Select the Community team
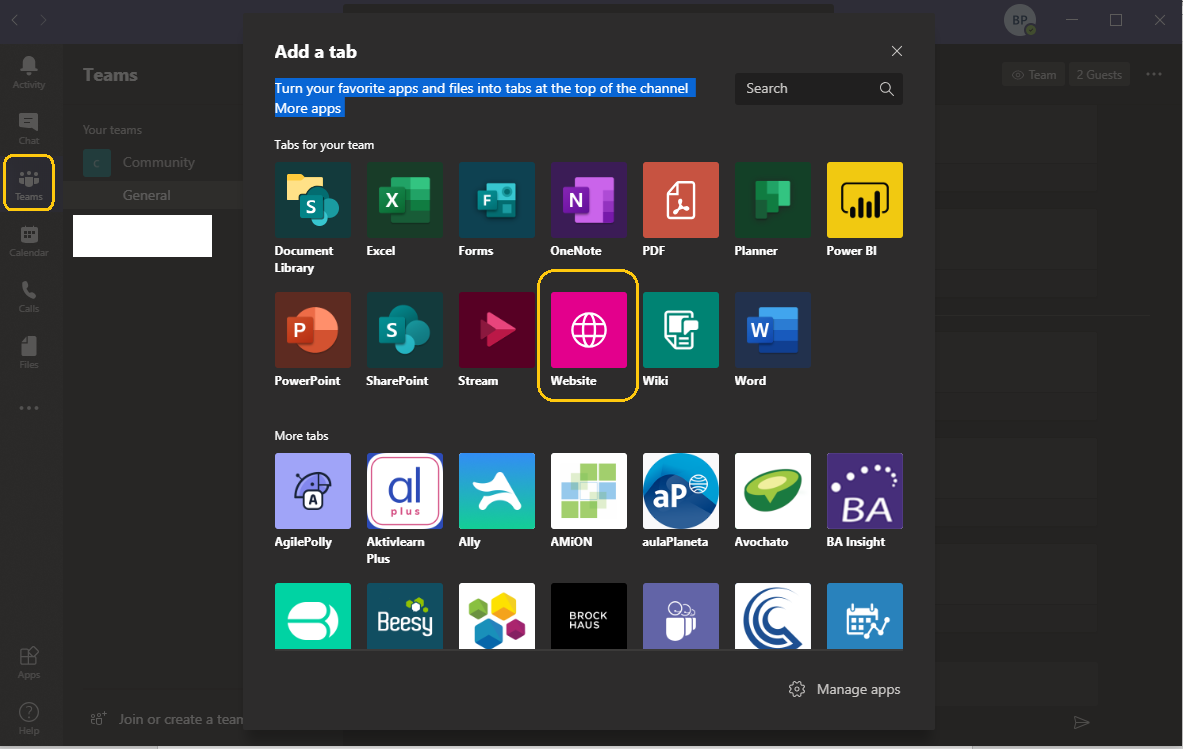Image resolution: width=1183 pixels, height=749 pixels. [x=154, y=162]
